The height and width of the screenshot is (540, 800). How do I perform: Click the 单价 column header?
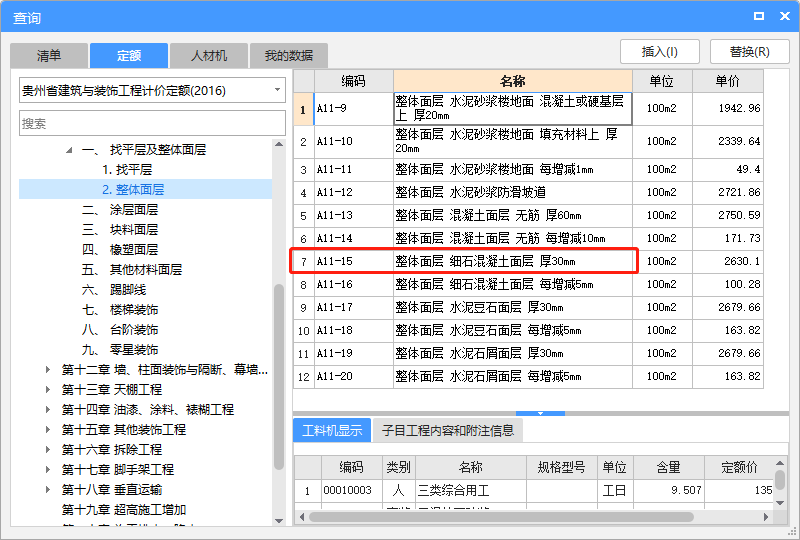728,81
